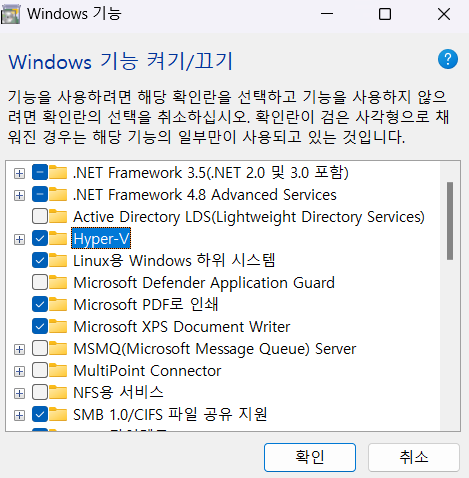Click the 확인 button
469x478 pixels.
pos(310,457)
